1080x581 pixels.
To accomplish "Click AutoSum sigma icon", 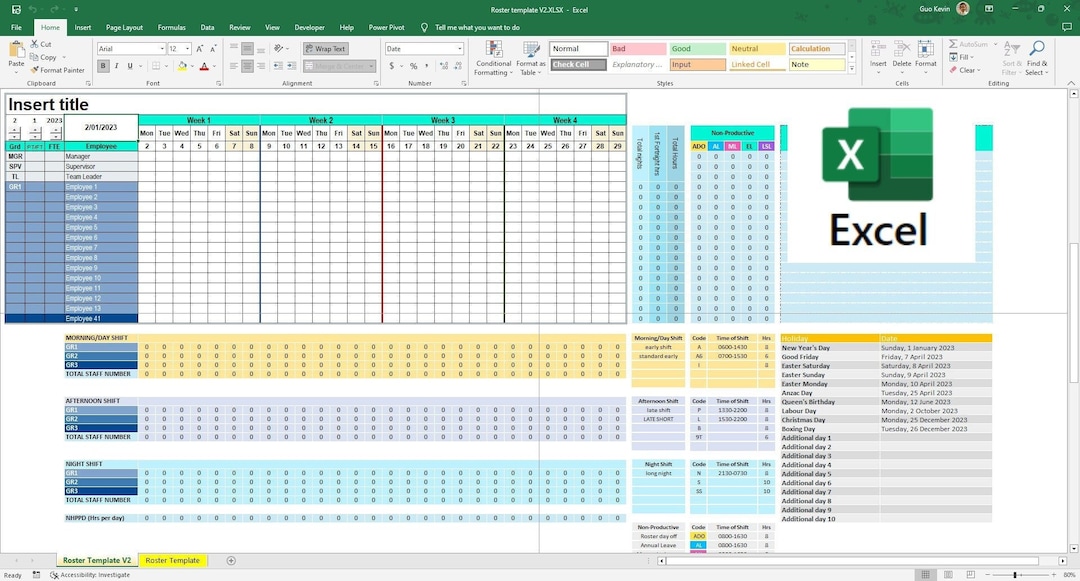I will (953, 44).
